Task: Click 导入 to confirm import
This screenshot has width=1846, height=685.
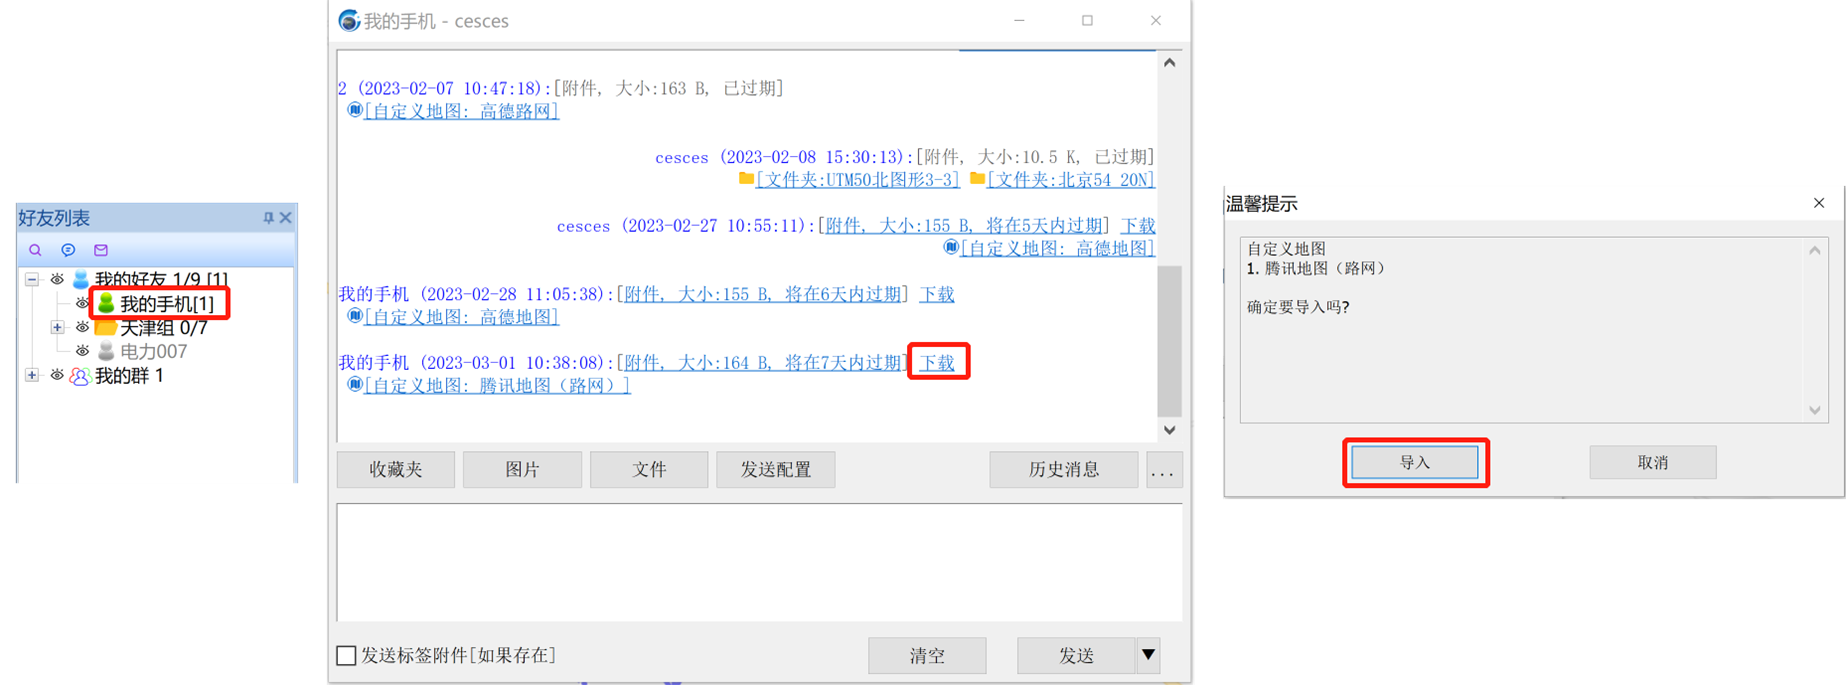Action: pos(1414,462)
